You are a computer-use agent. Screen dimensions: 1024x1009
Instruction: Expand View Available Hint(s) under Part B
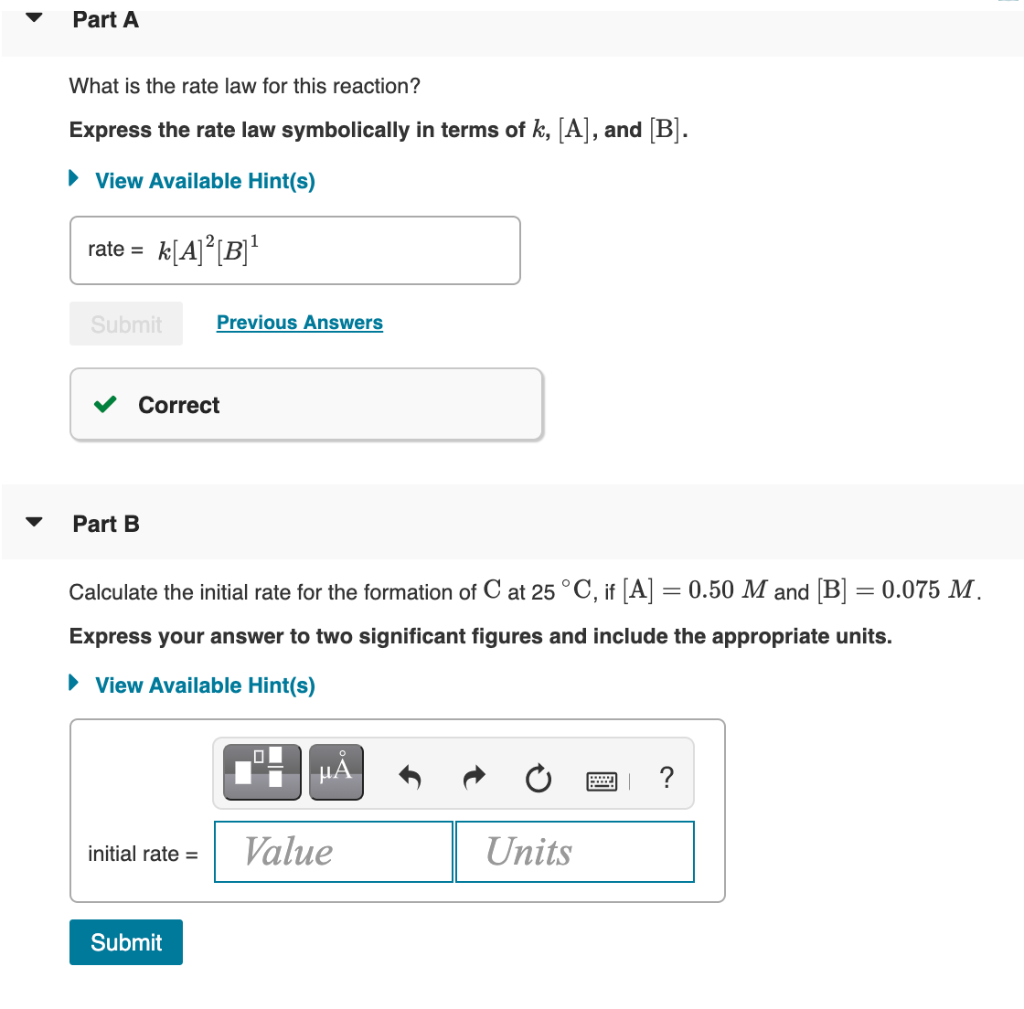coord(204,685)
